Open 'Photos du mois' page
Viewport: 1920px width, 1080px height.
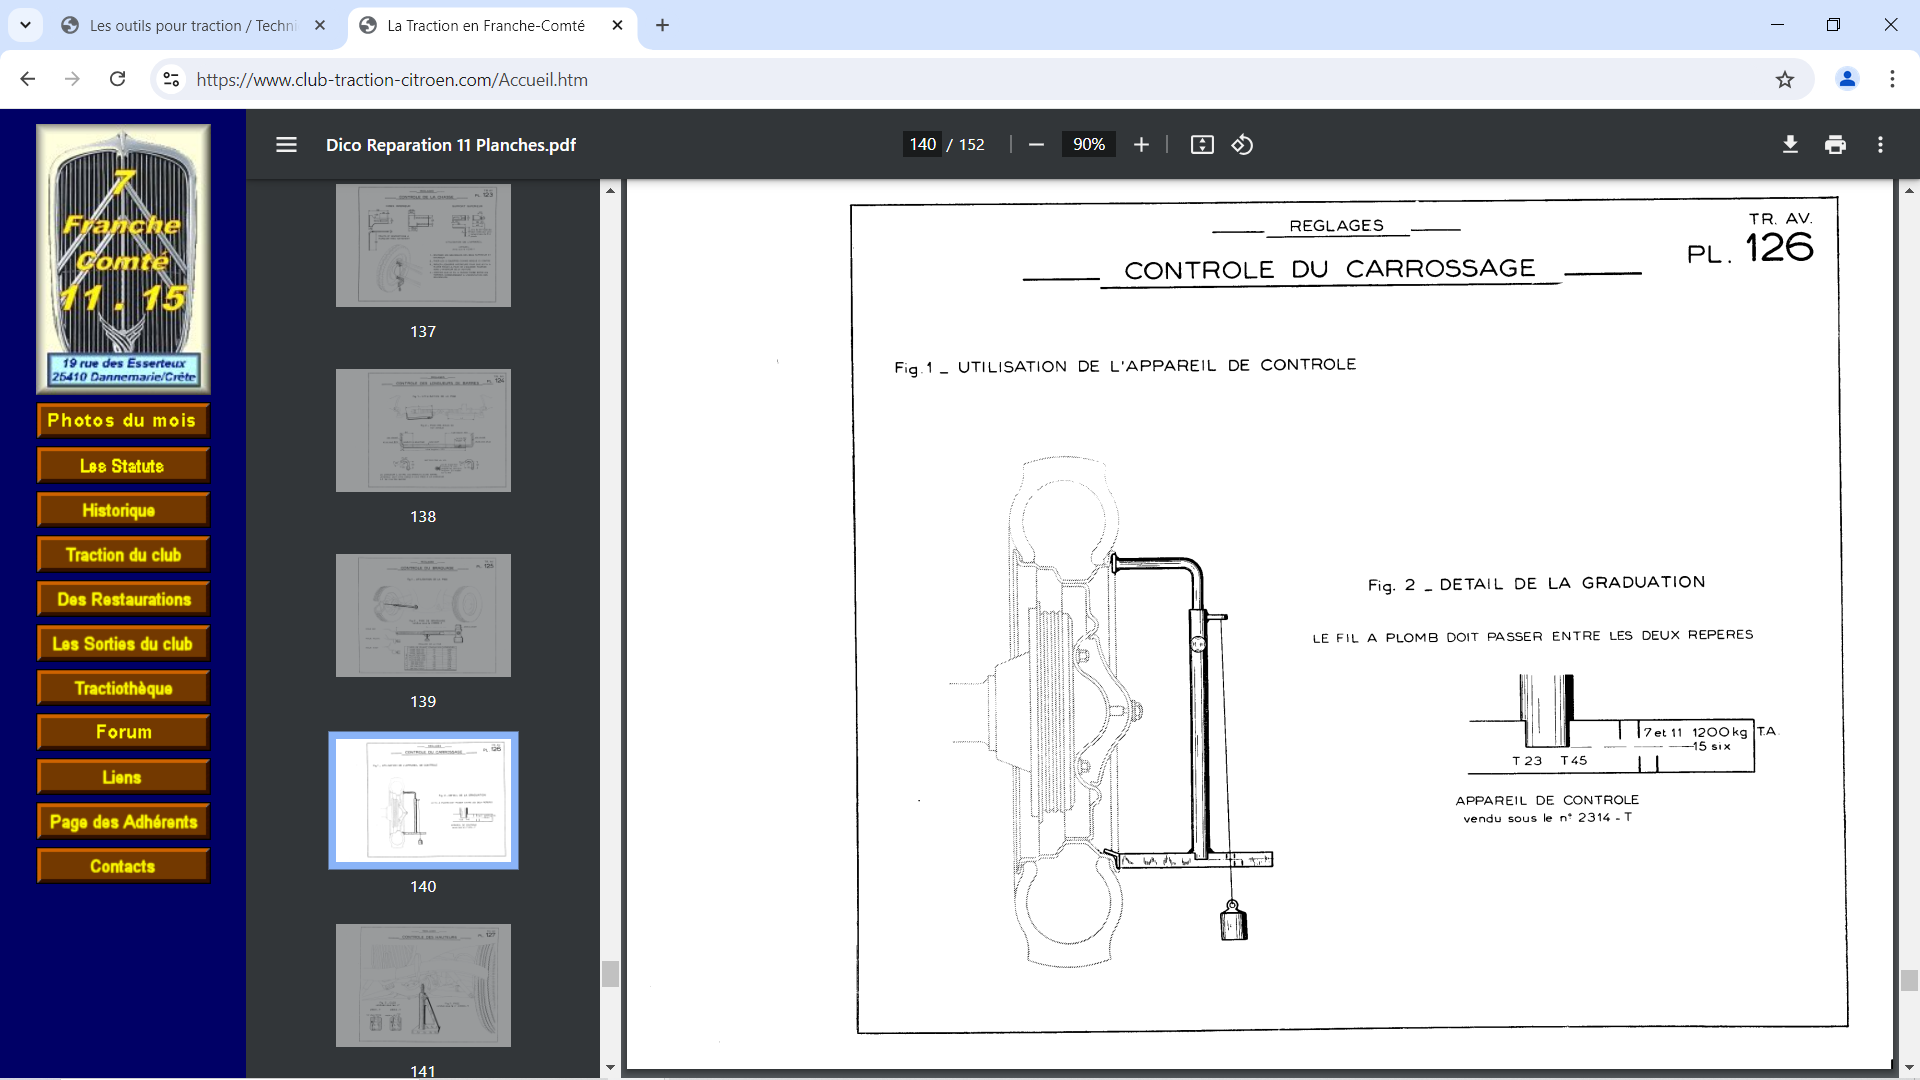click(123, 421)
